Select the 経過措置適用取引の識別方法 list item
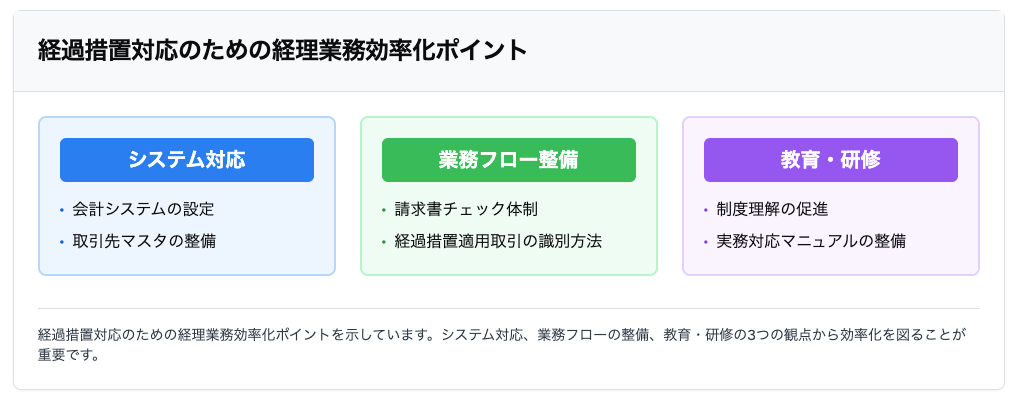This screenshot has width=1024, height=406. [498, 241]
